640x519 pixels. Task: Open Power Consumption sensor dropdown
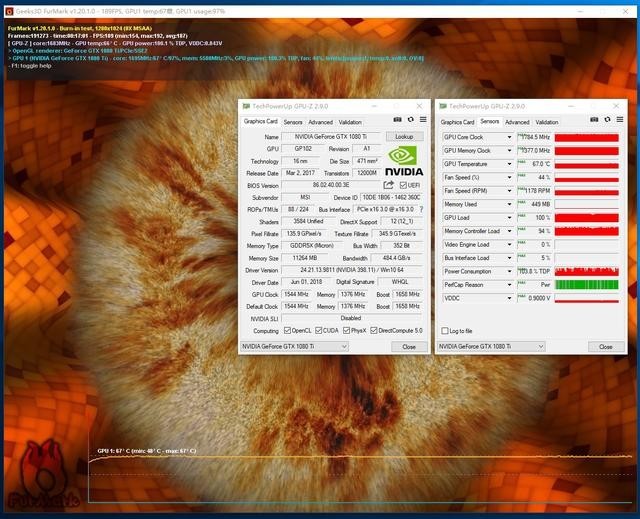click(x=509, y=272)
